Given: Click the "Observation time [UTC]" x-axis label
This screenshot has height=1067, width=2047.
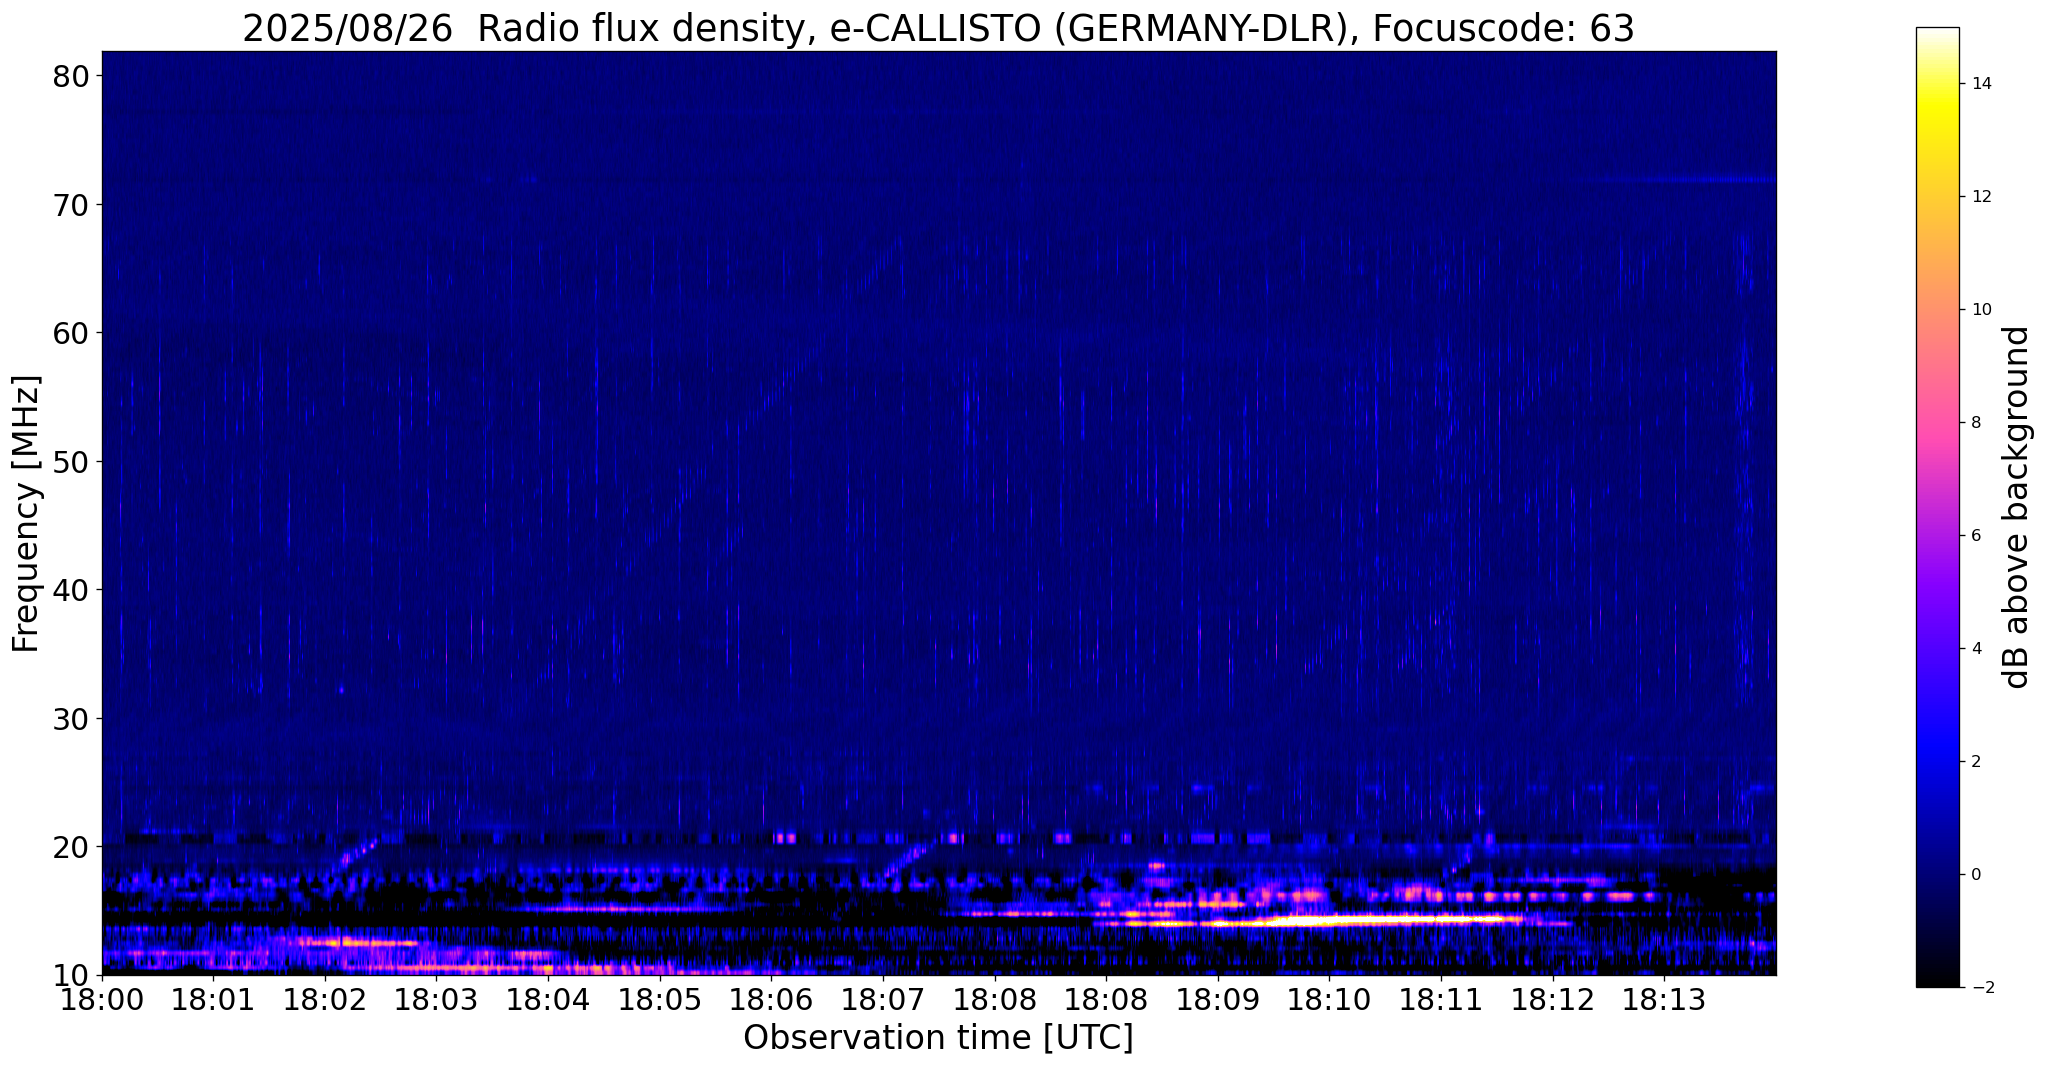Looking at the screenshot, I should click(x=938, y=1038).
